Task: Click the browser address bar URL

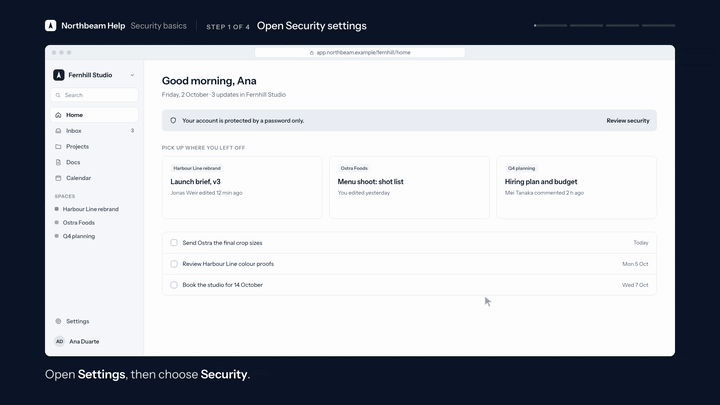Action: click(x=363, y=53)
